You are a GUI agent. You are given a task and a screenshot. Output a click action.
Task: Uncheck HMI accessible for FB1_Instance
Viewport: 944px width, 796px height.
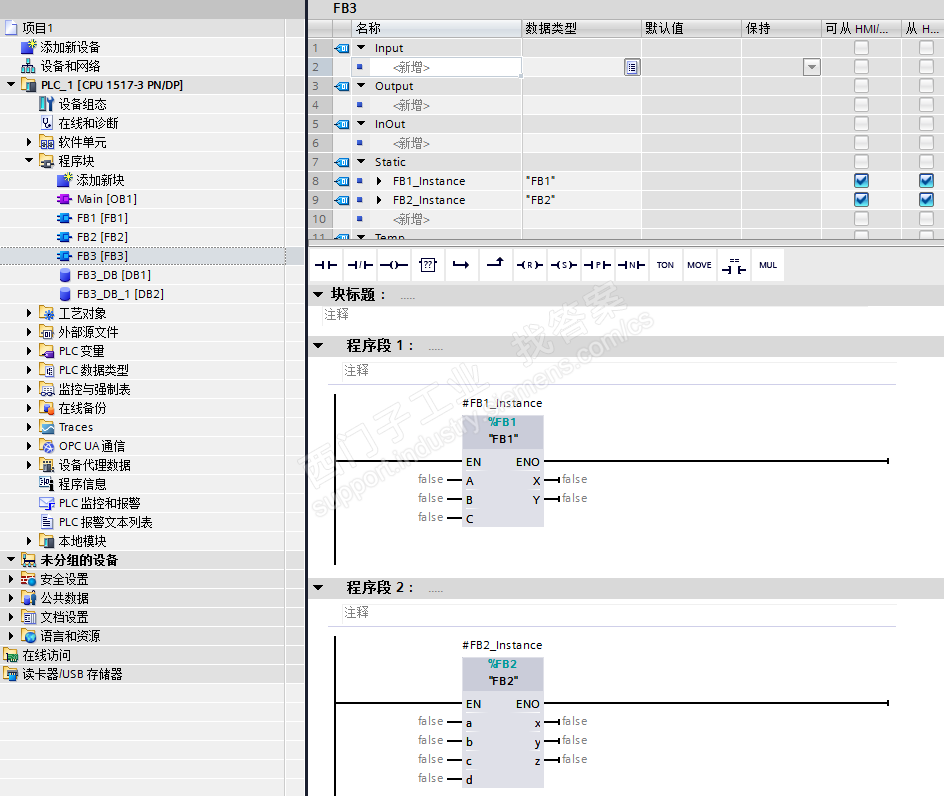(x=862, y=181)
